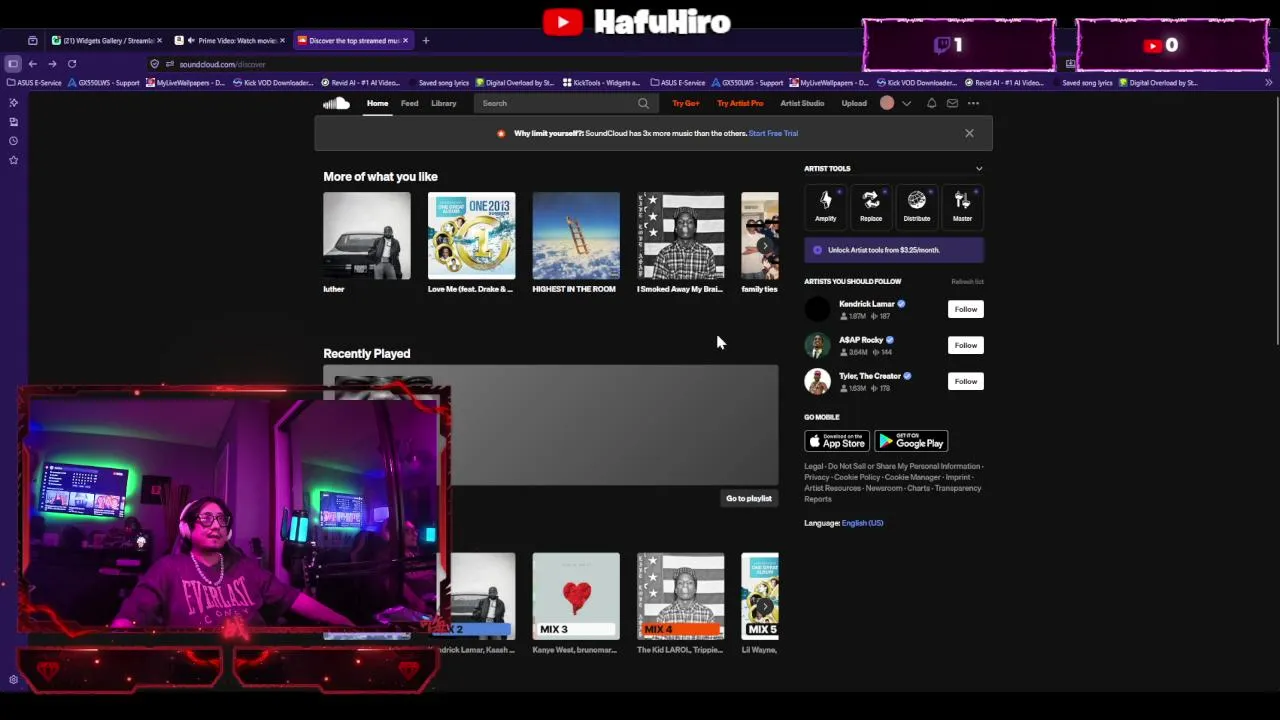Close the Widgets Gallery tab

159,41
